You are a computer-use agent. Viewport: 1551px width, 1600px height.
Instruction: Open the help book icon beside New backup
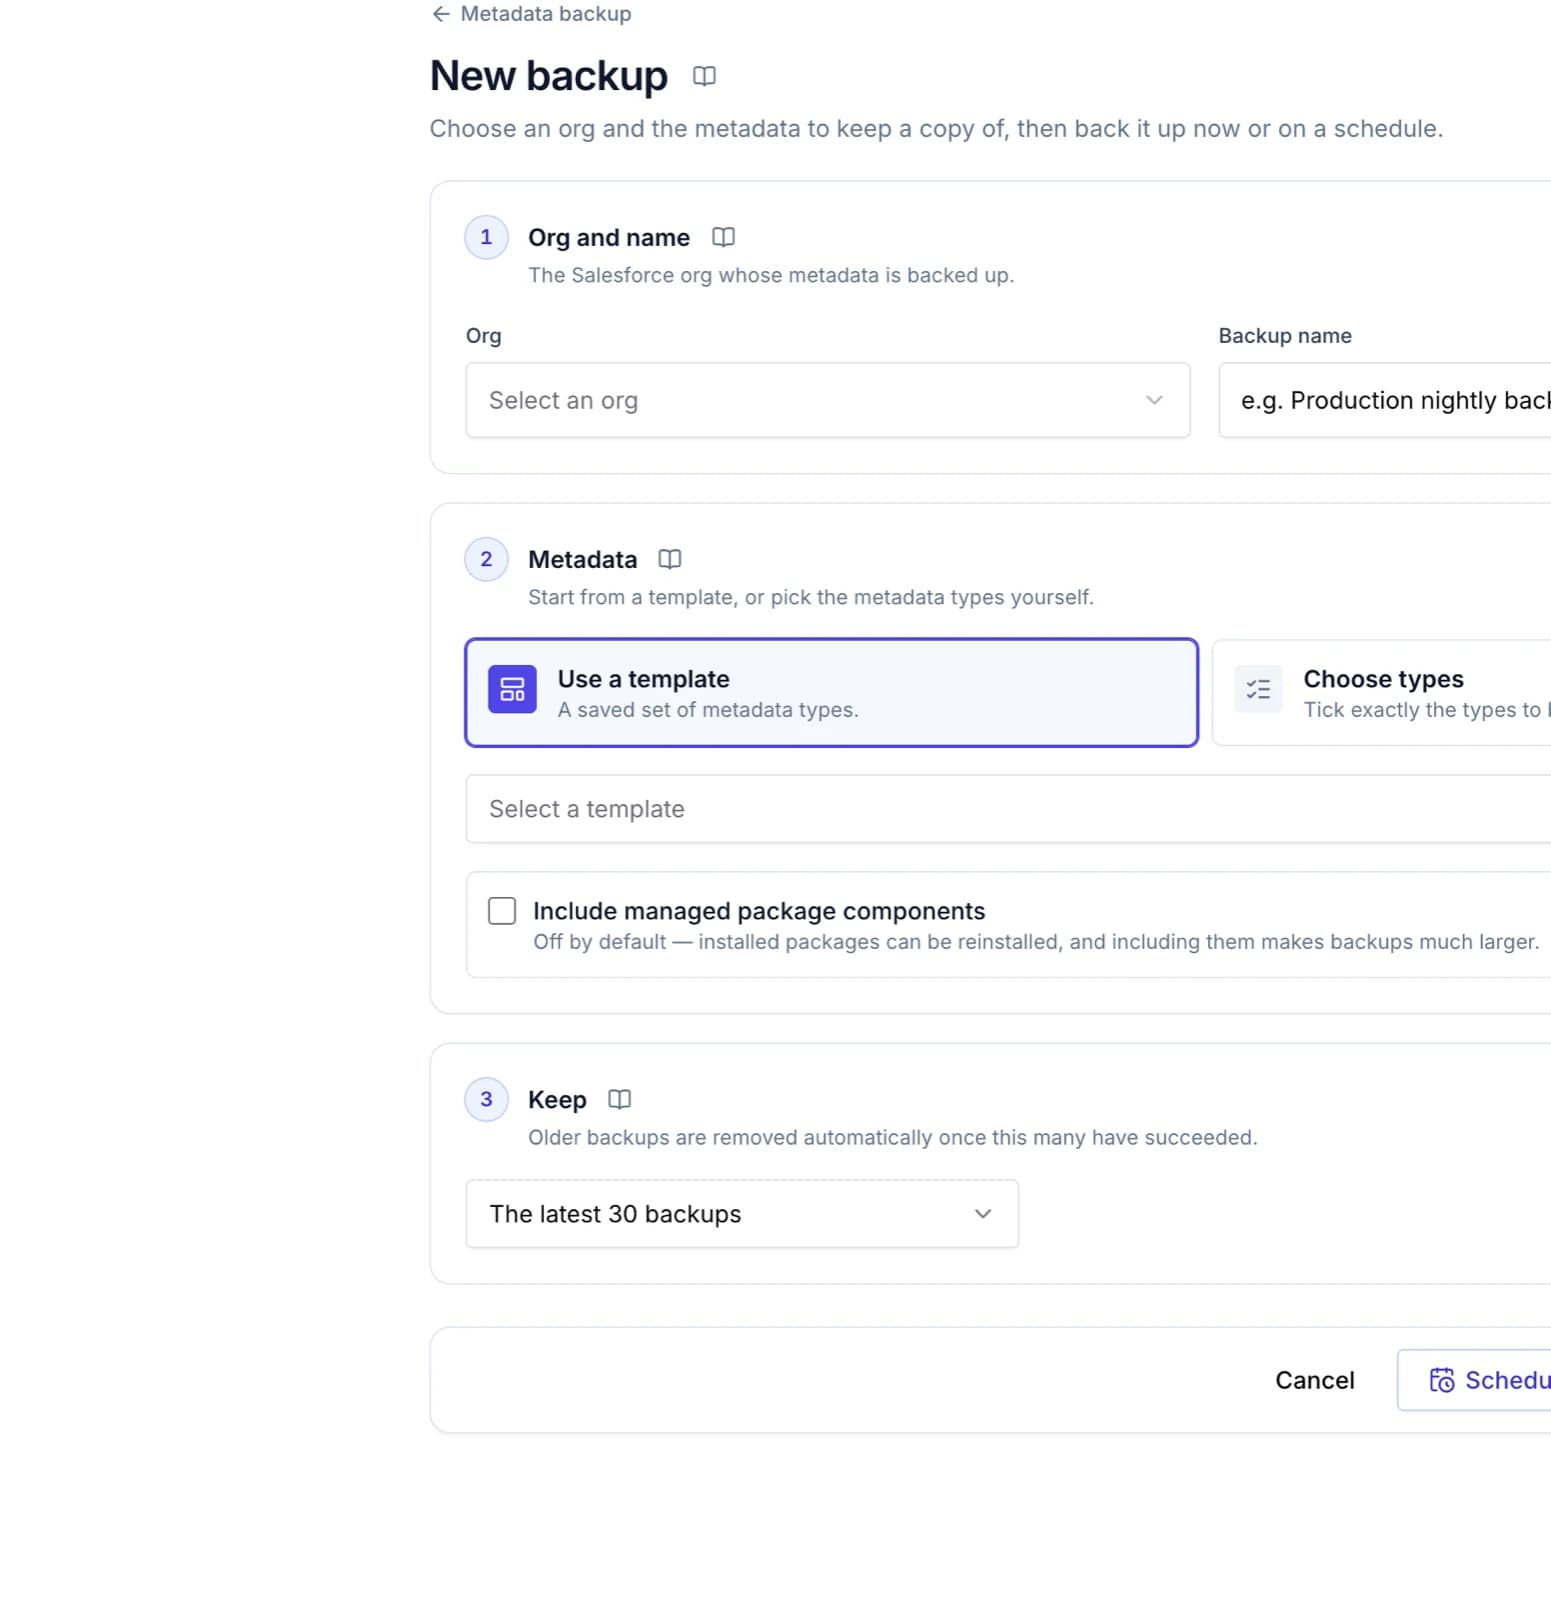point(704,76)
